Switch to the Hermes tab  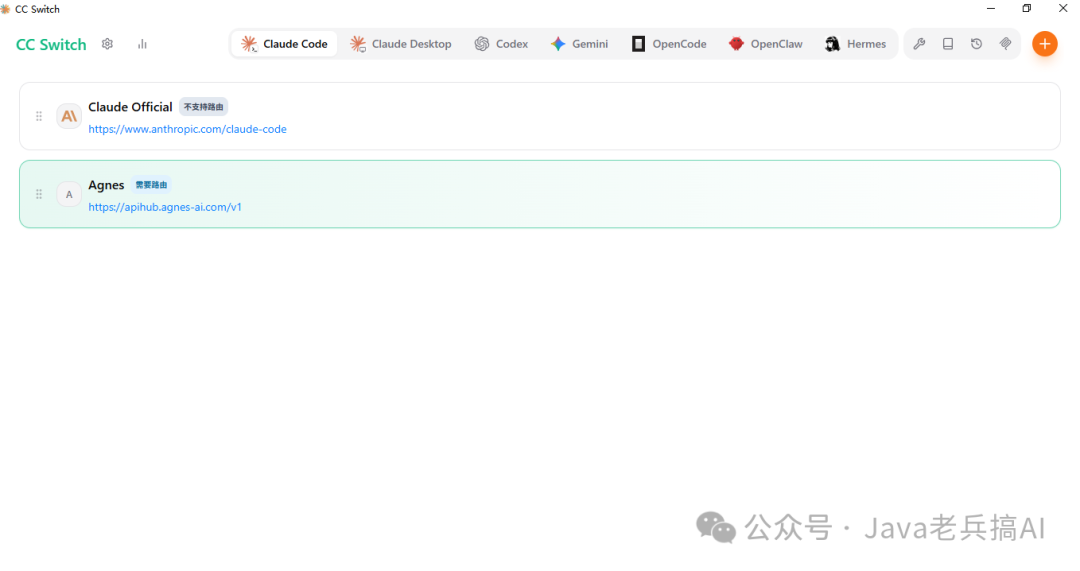(855, 44)
